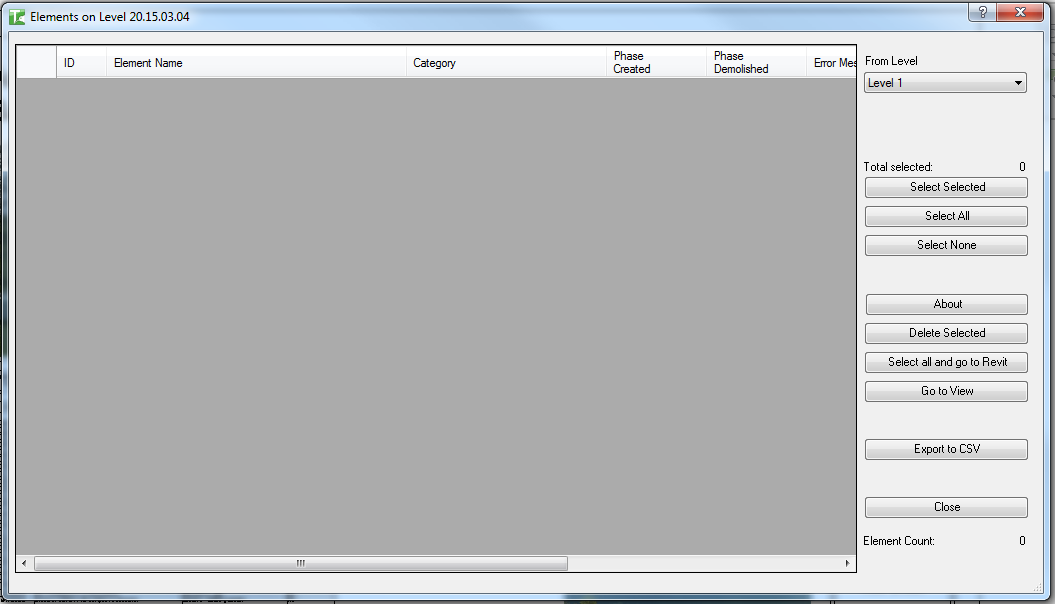Screen dimensions: 1055x604
Task: Open the From Level dropdown
Action: (945, 83)
